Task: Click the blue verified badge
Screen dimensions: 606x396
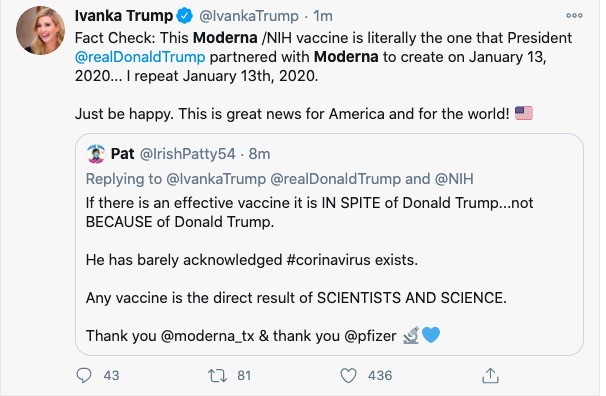Action: (185, 16)
